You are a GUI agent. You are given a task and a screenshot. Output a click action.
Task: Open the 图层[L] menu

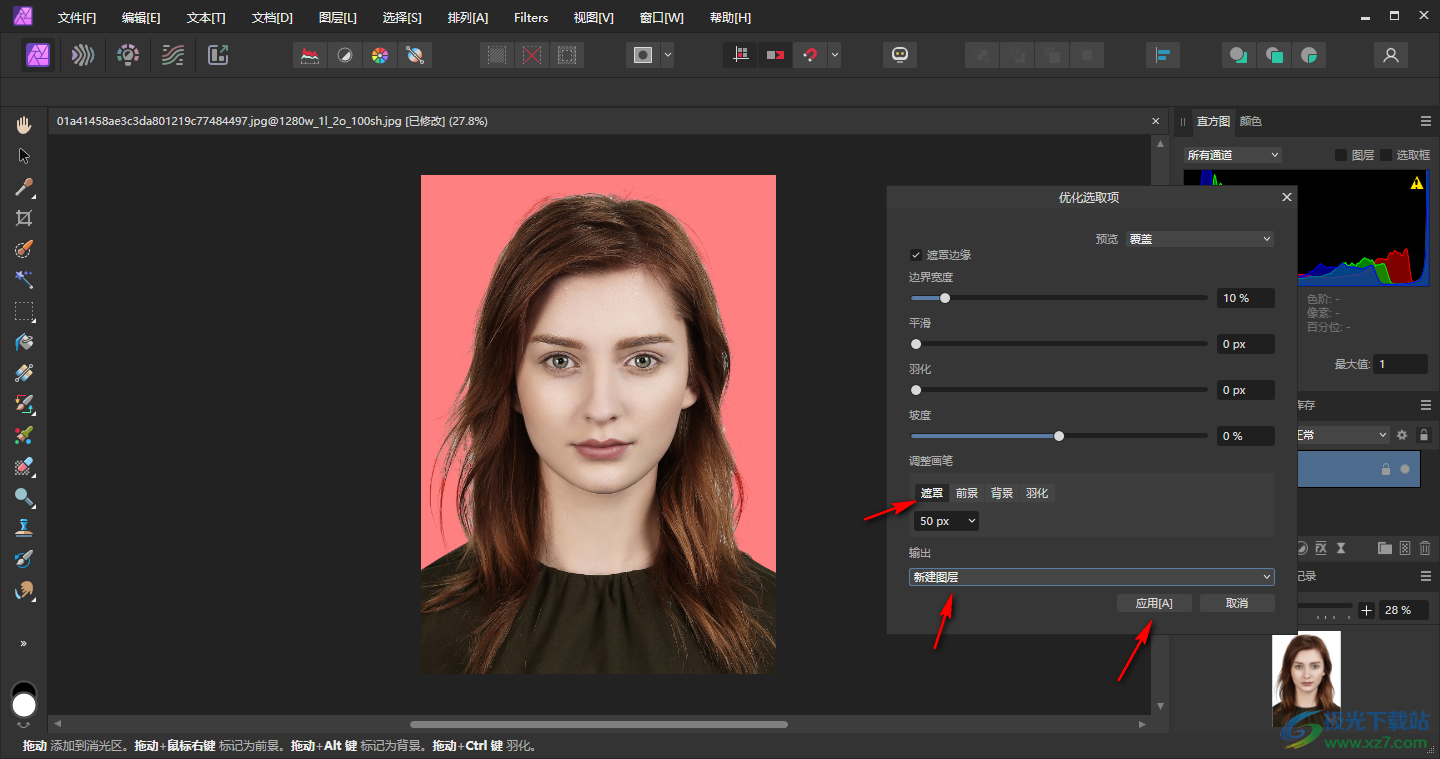point(337,18)
